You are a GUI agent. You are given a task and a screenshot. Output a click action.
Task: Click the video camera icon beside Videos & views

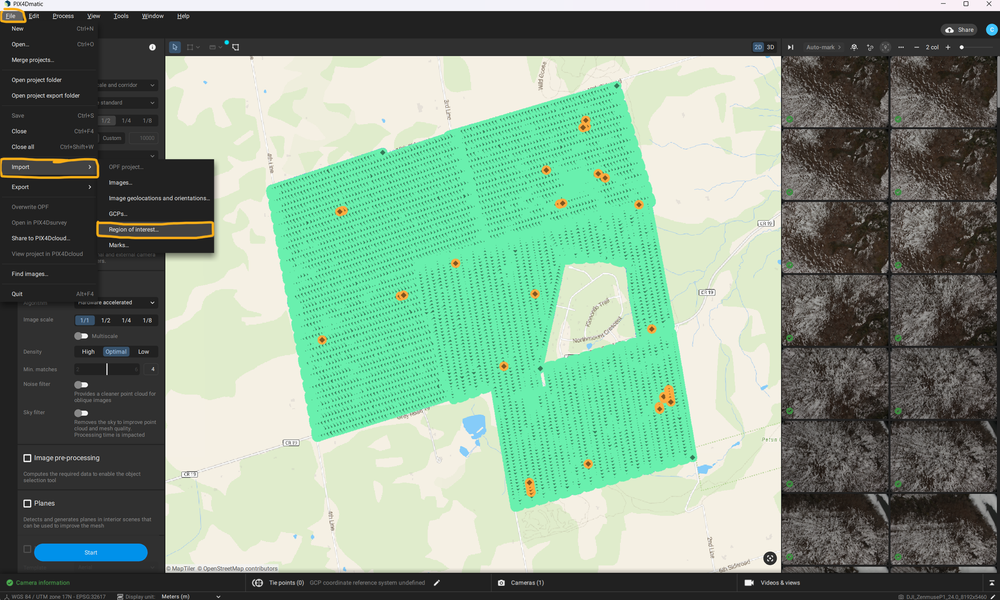(x=749, y=583)
